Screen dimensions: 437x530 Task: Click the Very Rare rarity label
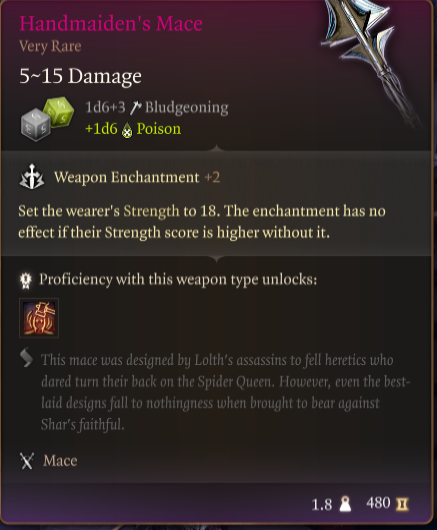(50, 46)
